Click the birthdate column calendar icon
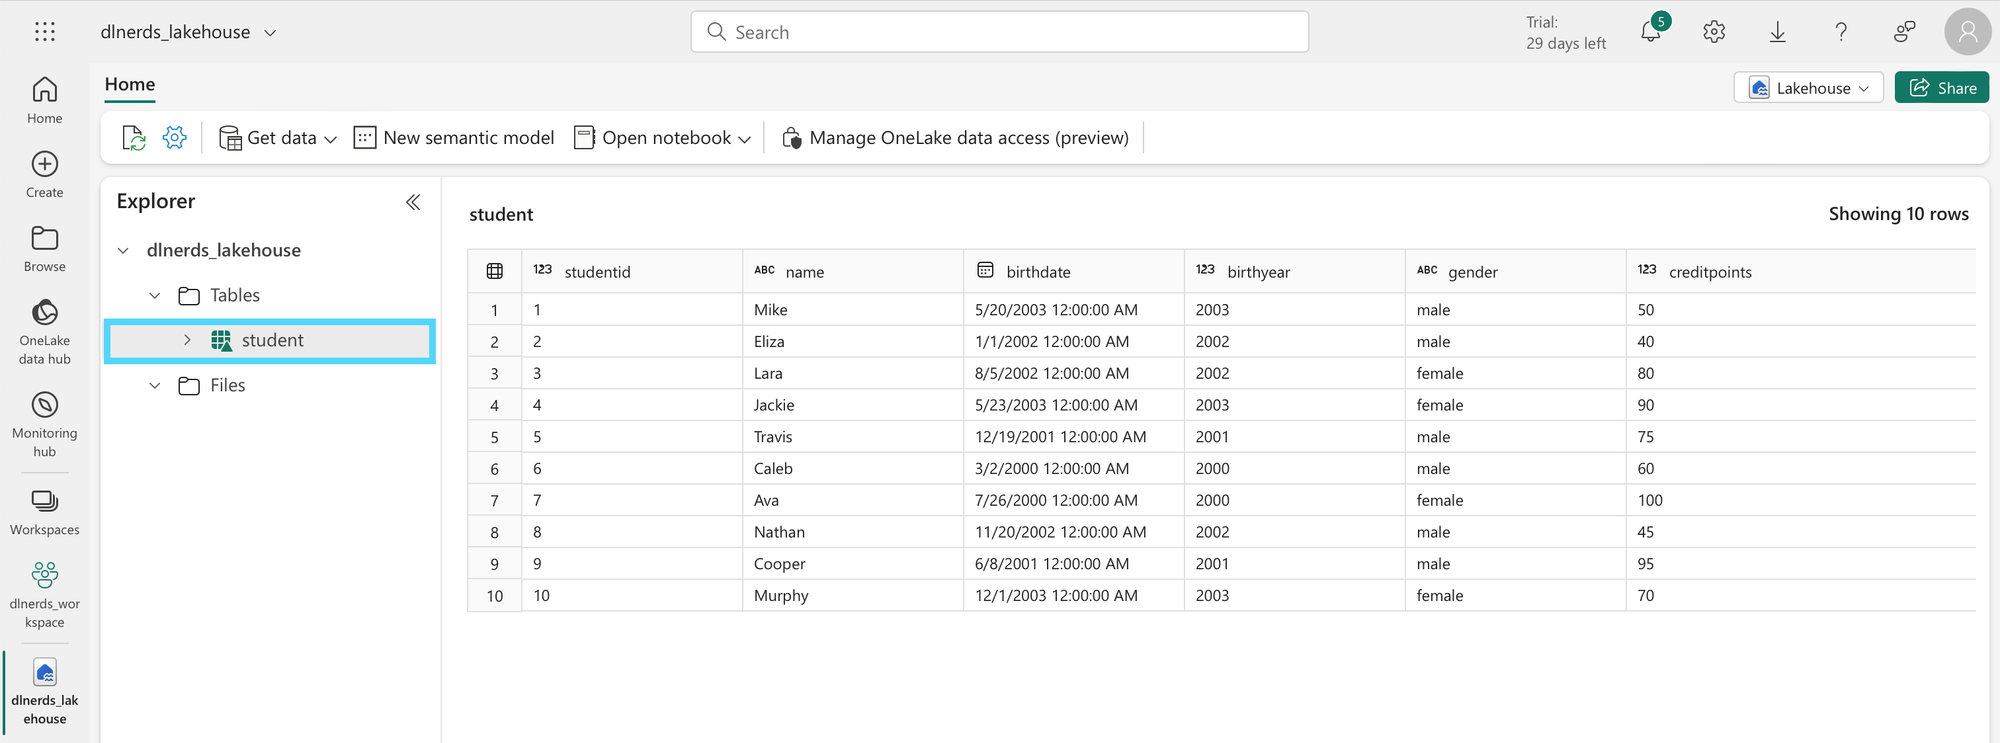This screenshot has height=743, width=2000. tap(986, 270)
